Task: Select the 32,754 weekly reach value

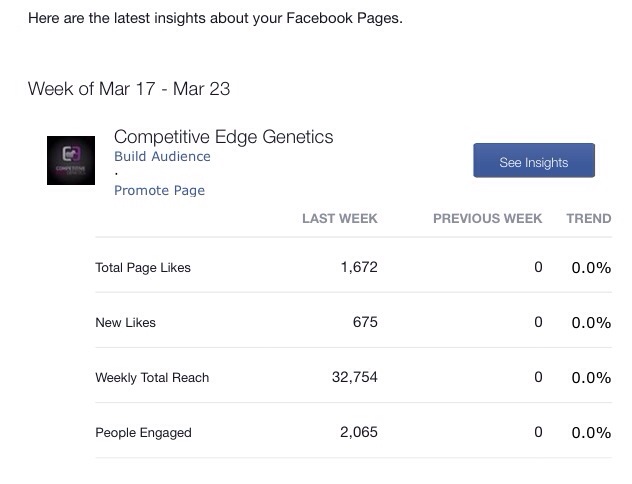Action: click(x=354, y=378)
